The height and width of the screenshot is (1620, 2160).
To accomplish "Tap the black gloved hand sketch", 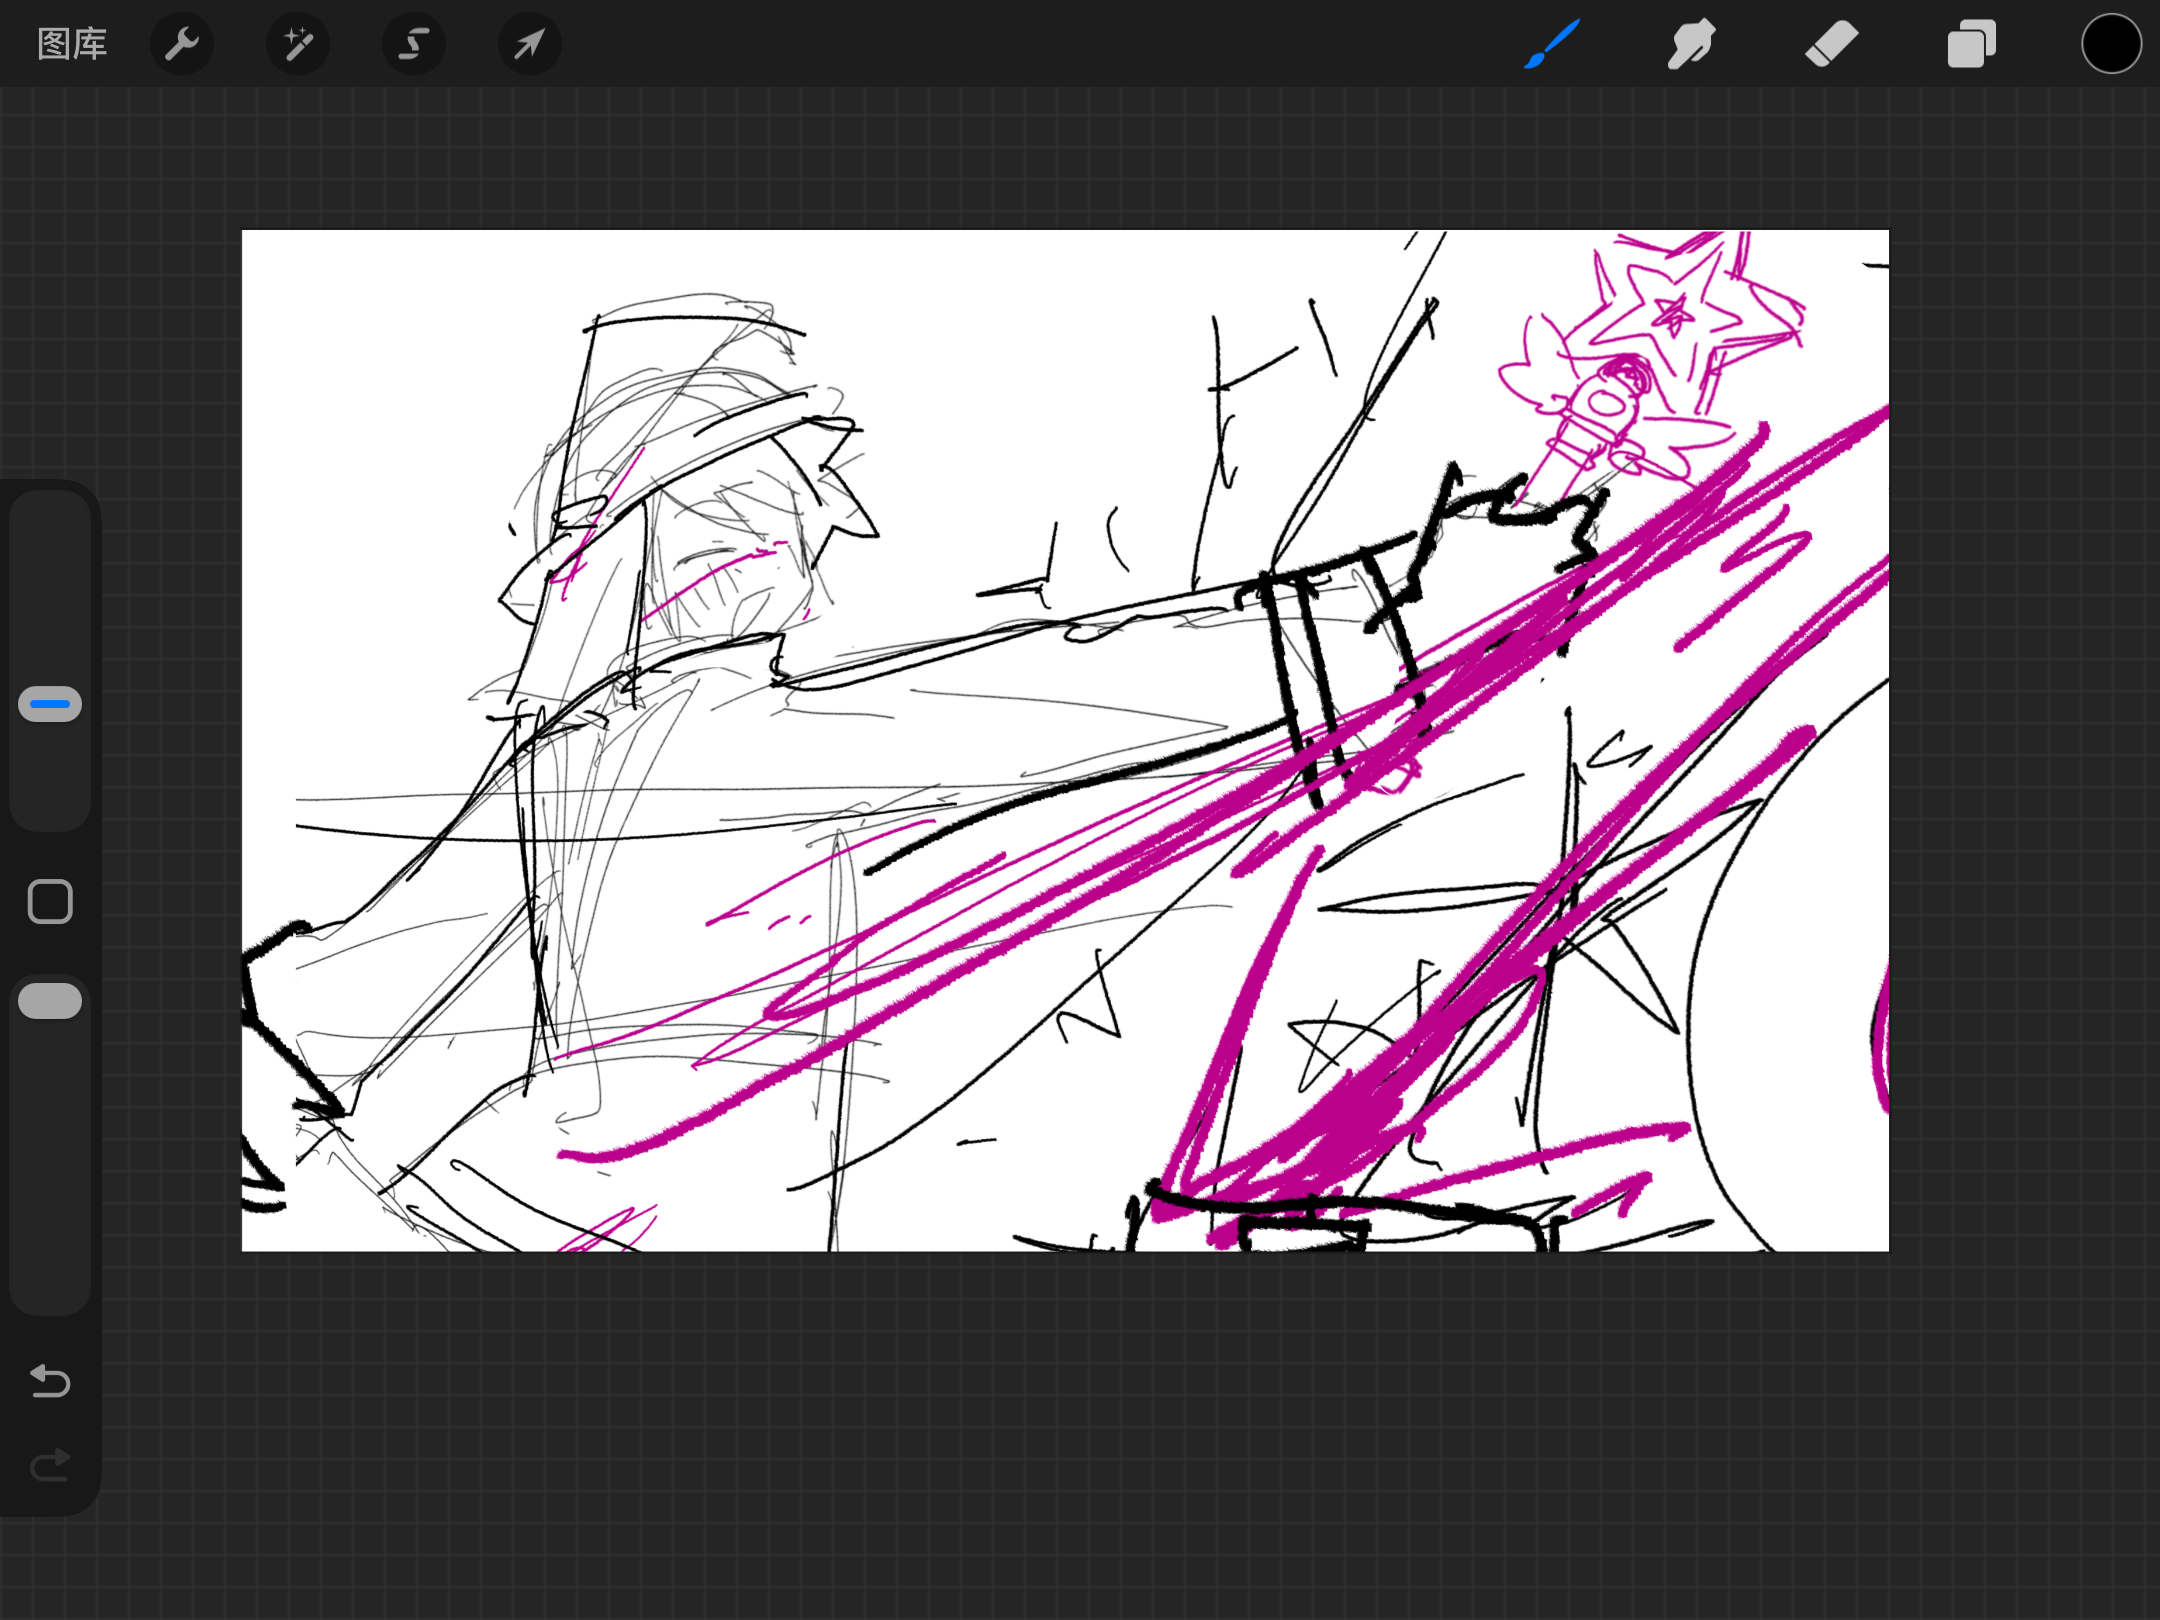I will (1510, 530).
